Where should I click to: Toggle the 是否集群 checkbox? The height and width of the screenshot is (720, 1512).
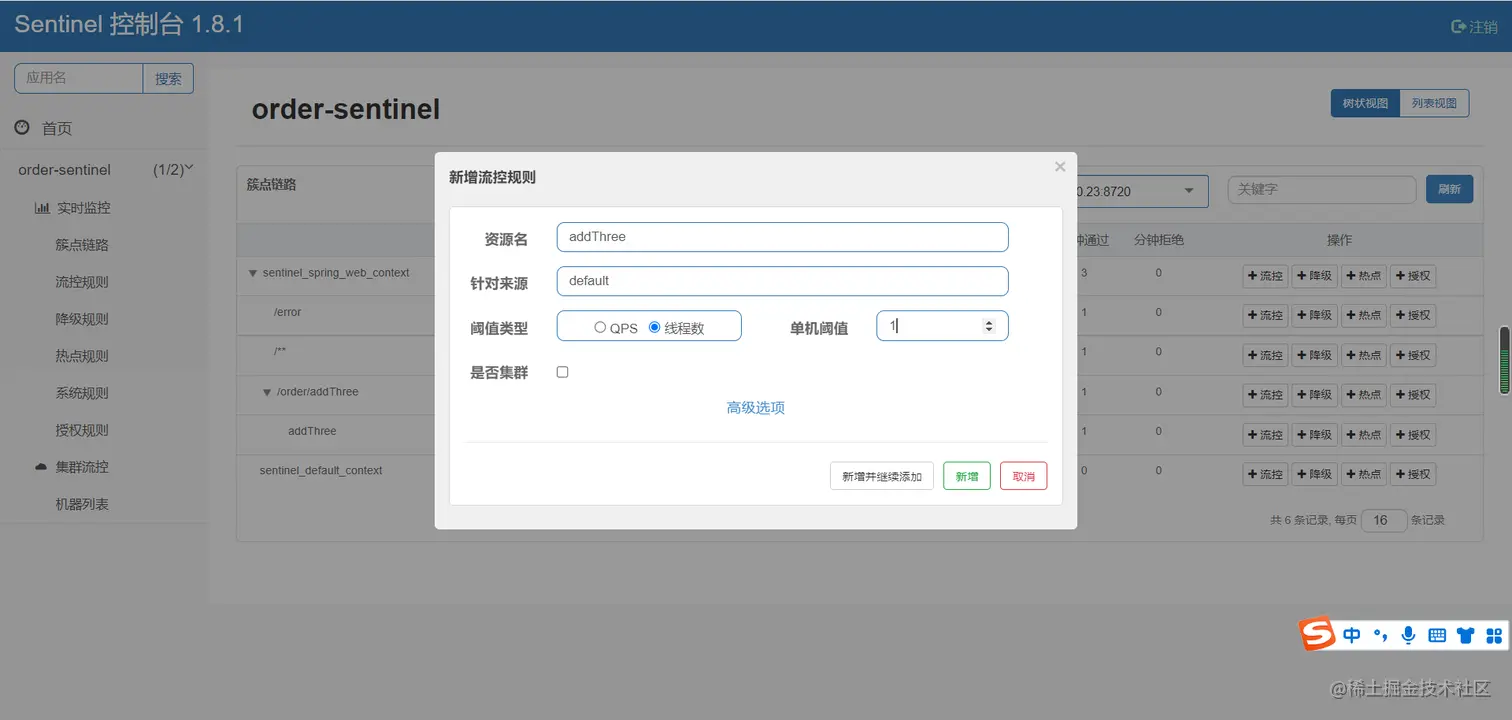[562, 372]
